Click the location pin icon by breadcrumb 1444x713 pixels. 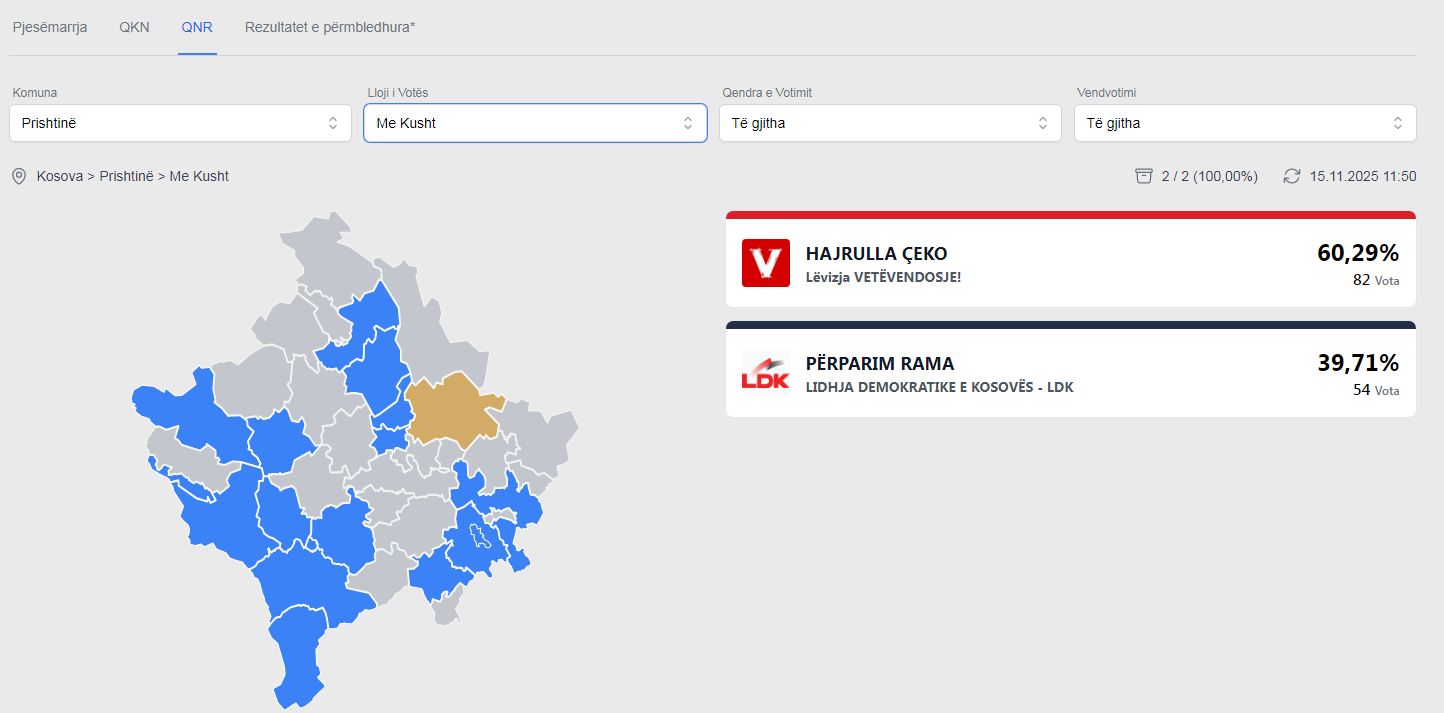(x=18, y=176)
